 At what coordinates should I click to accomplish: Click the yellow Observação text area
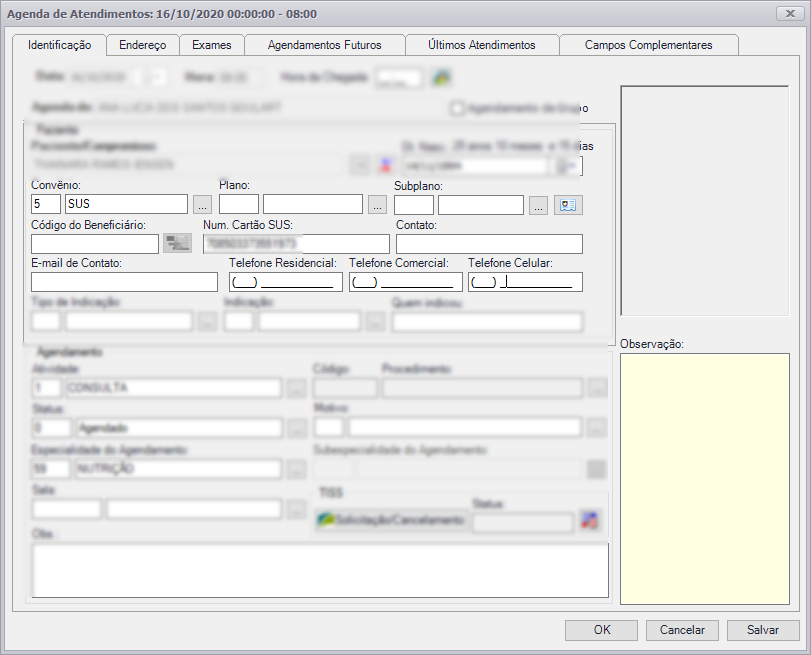coord(705,479)
